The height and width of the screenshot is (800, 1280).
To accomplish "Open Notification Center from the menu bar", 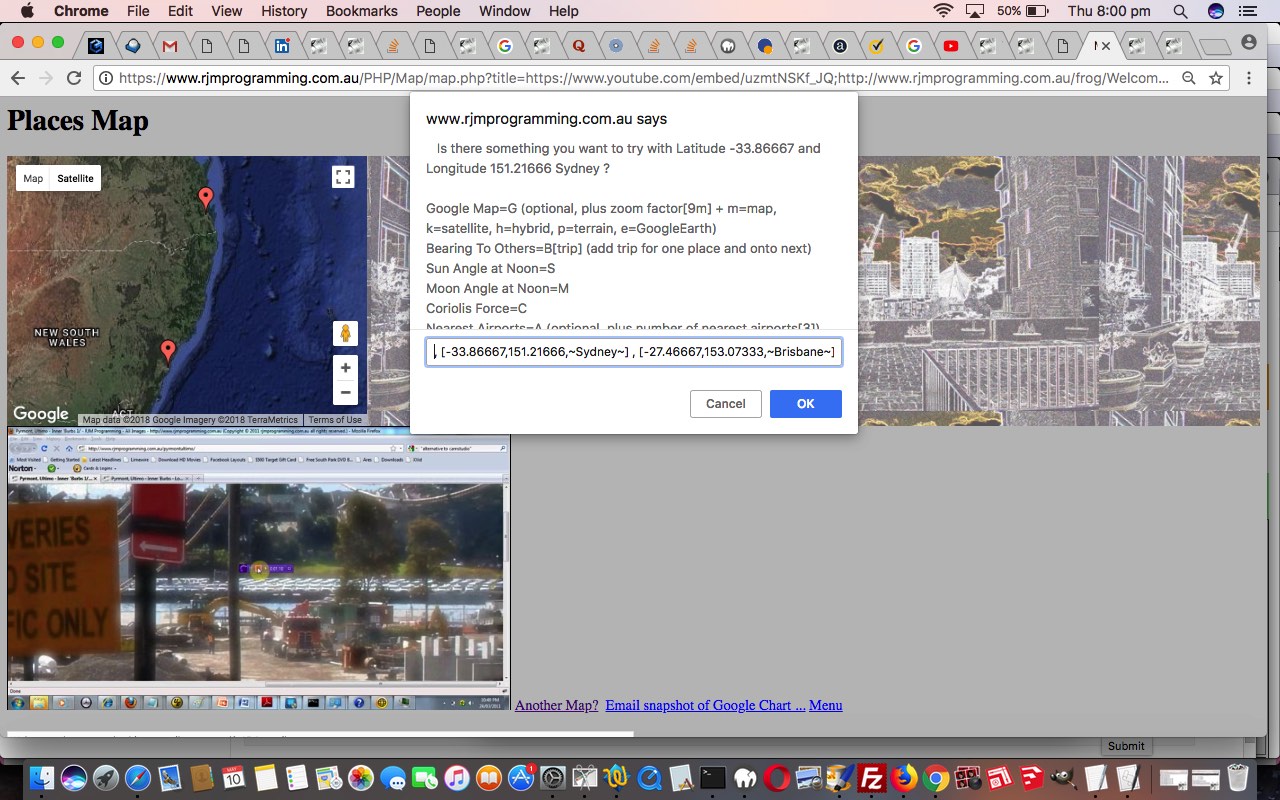I will click(1246, 11).
